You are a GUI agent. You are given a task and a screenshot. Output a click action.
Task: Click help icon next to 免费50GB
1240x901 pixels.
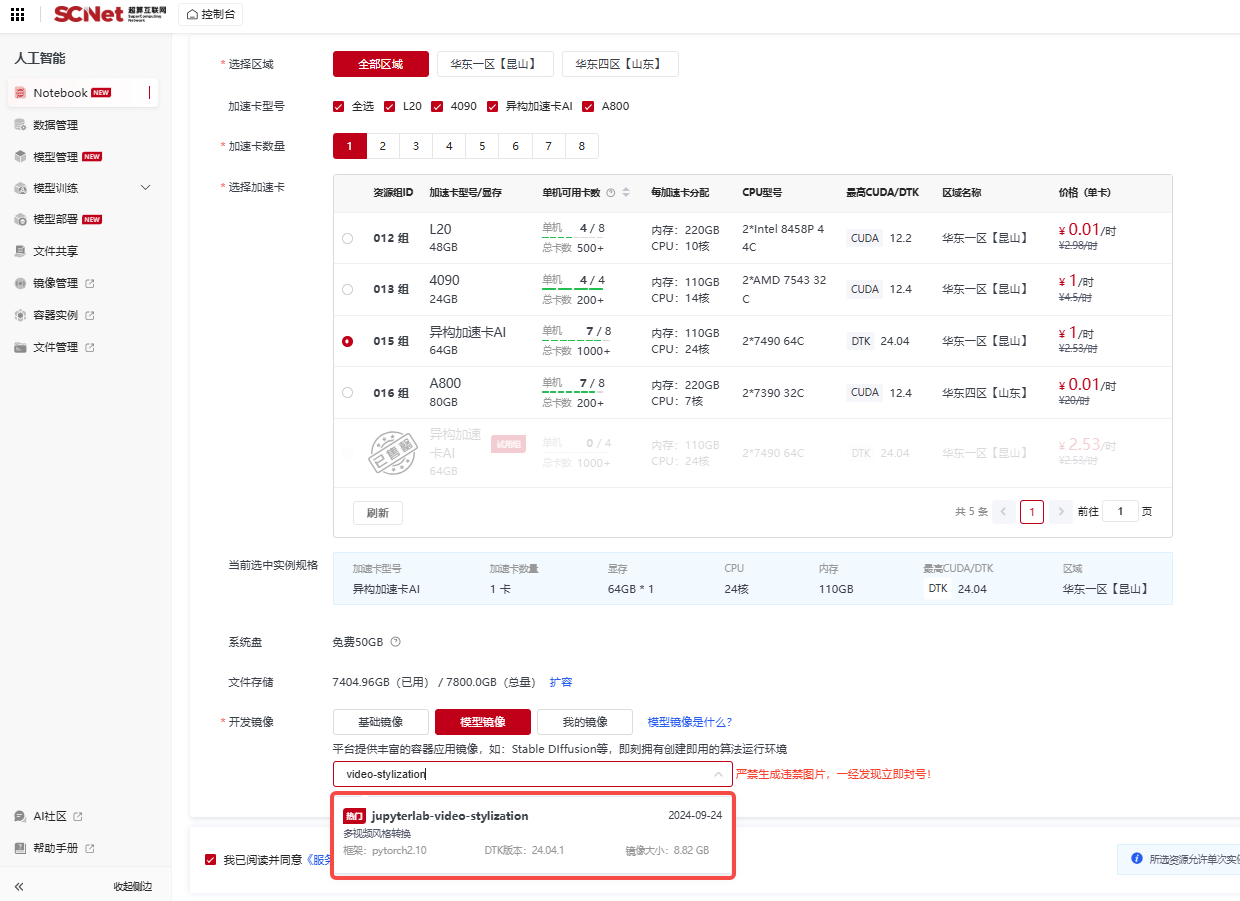[395, 642]
